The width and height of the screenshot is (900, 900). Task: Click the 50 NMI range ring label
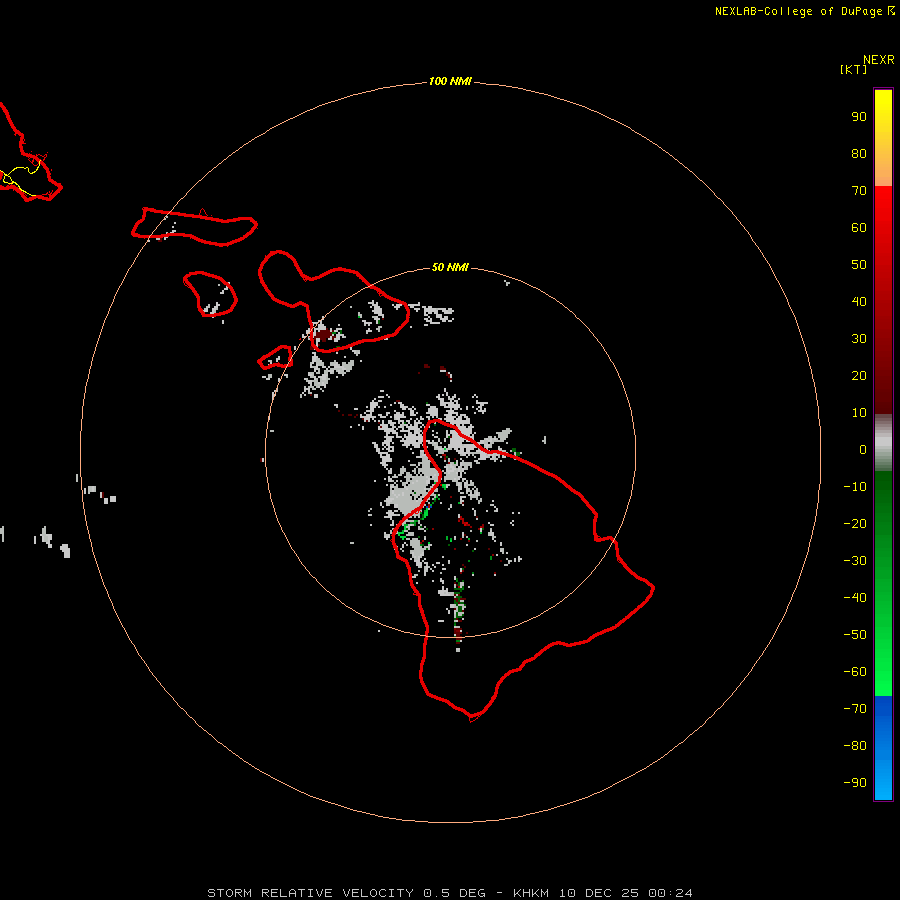450,267
